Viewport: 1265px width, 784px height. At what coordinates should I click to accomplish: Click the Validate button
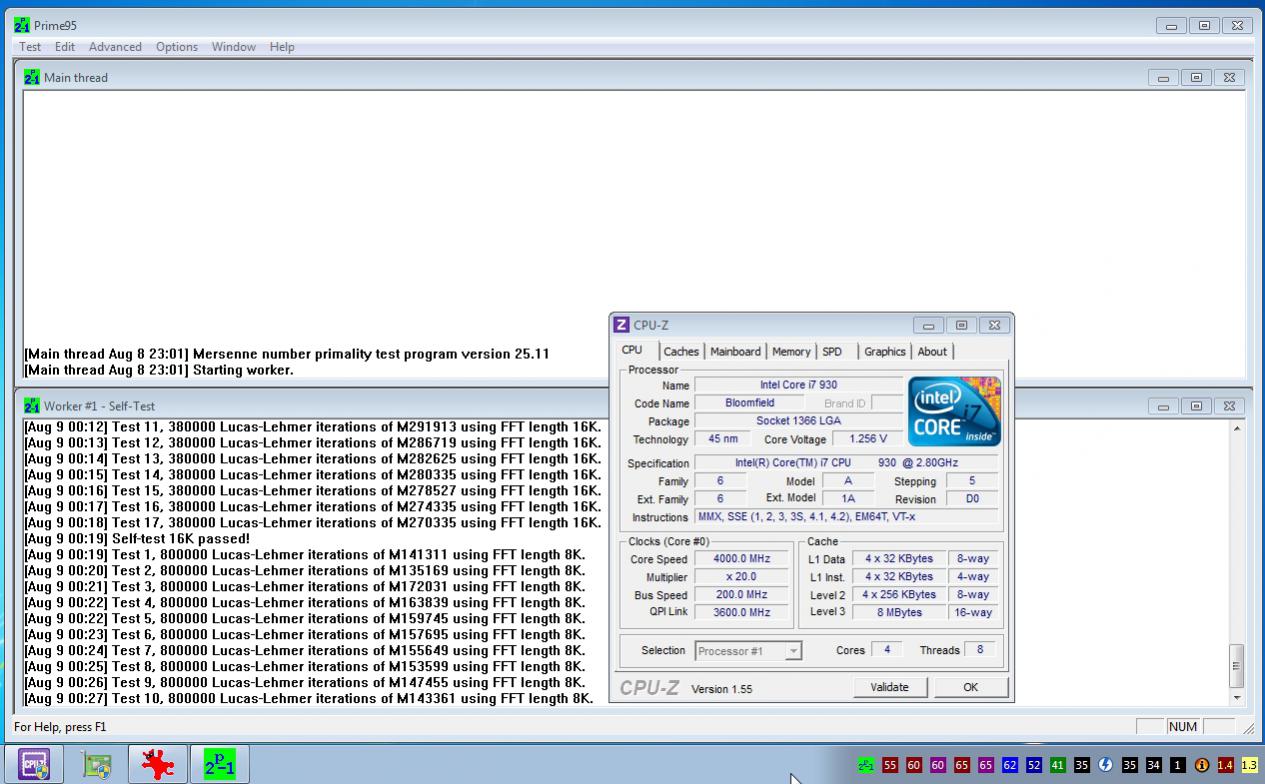pos(890,687)
